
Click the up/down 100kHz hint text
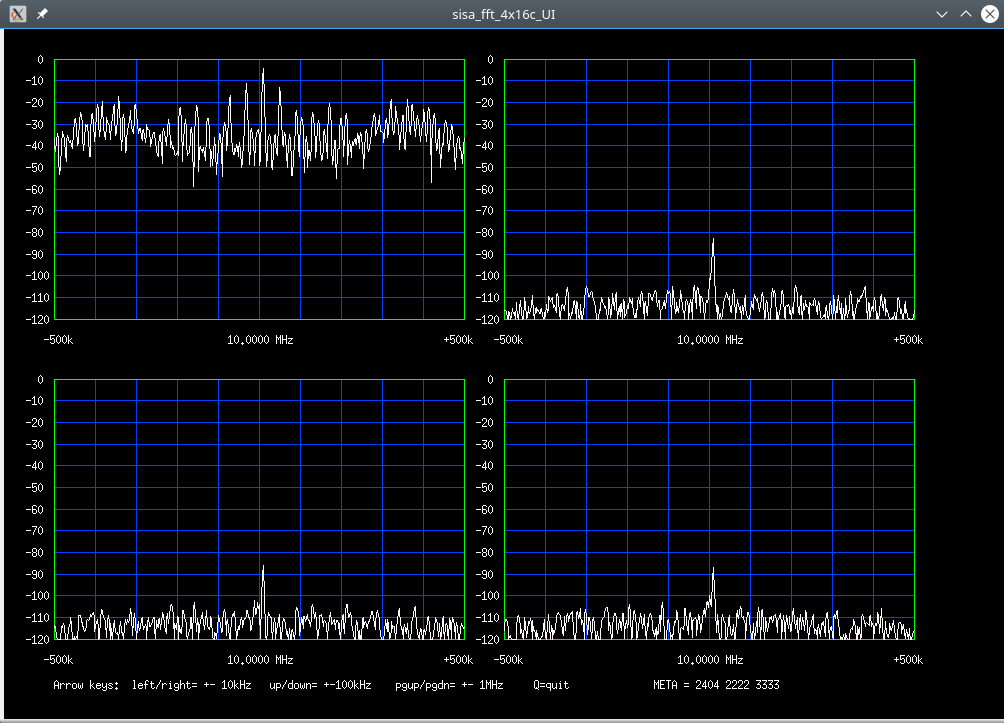(320, 685)
